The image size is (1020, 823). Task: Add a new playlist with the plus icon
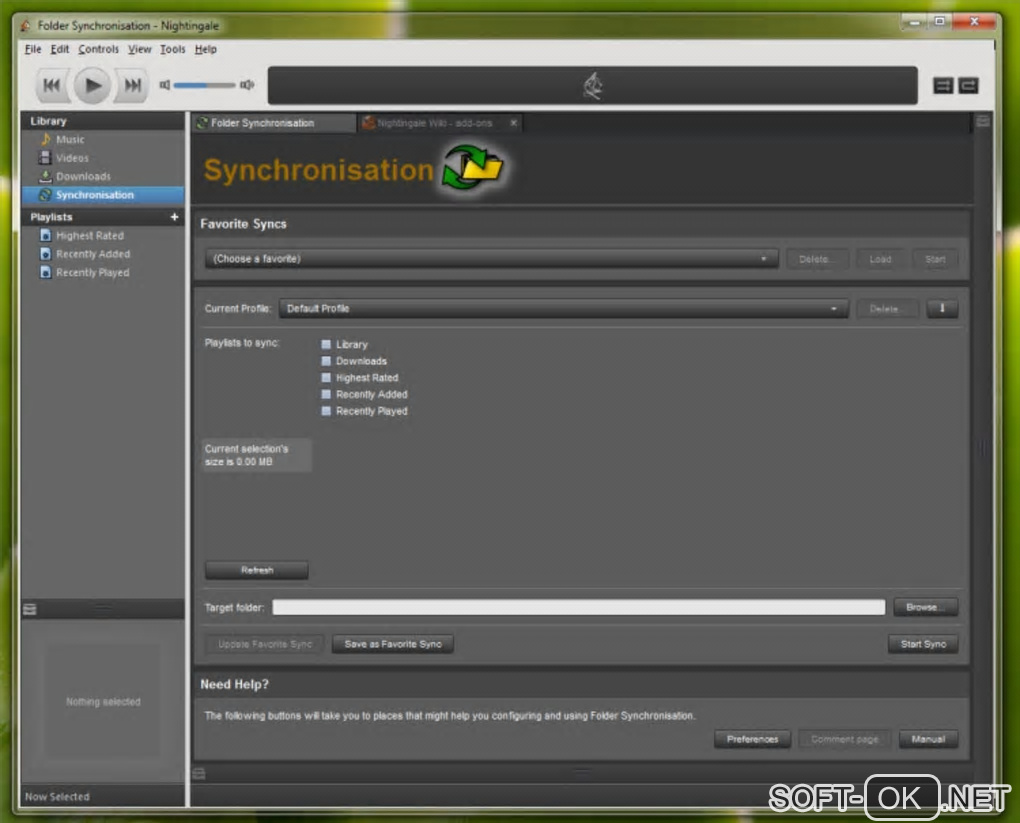coord(174,217)
